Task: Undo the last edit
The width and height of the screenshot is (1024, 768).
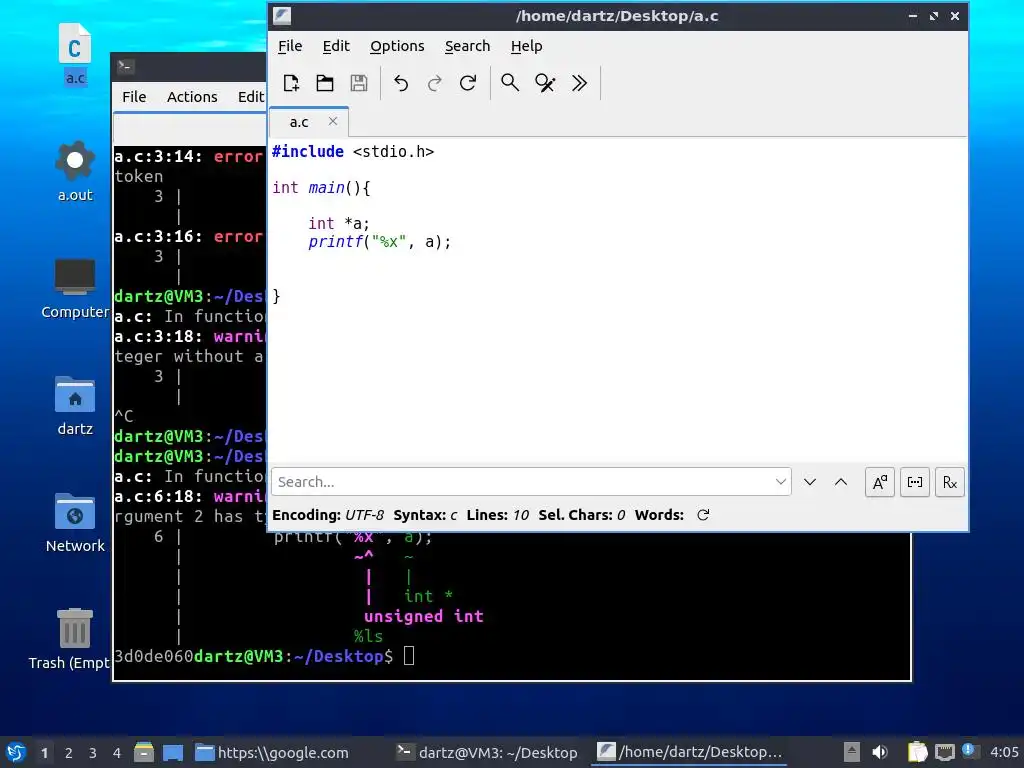Action: tap(401, 83)
